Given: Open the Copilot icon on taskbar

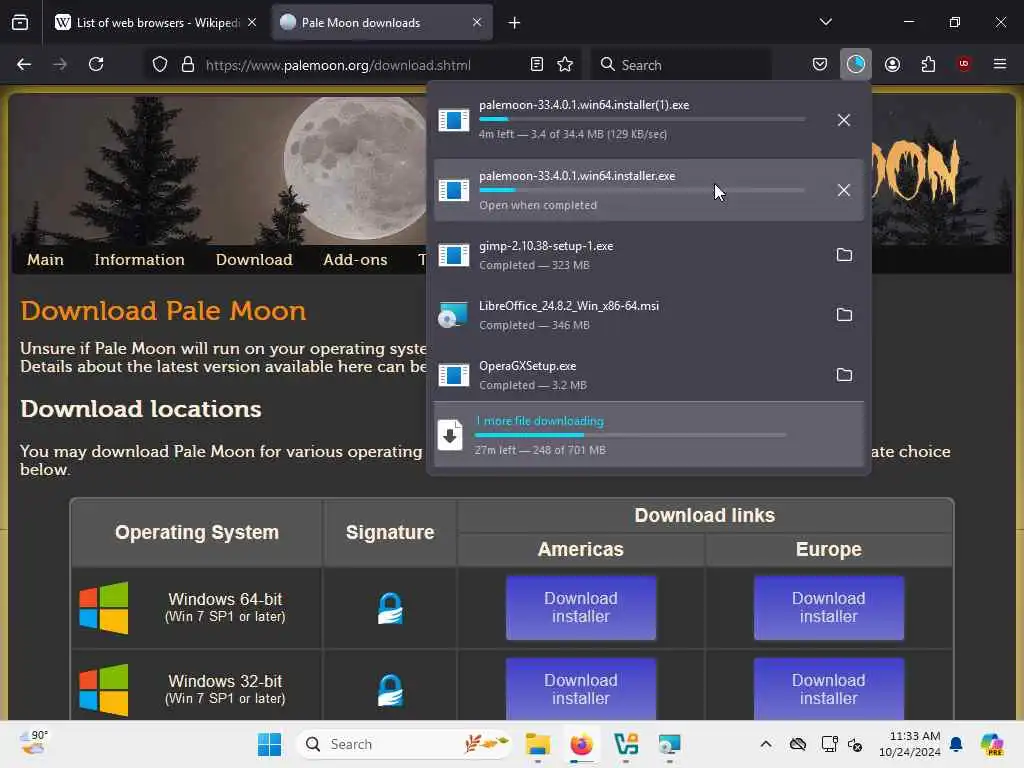Looking at the screenshot, I should pyautogui.click(x=991, y=744).
